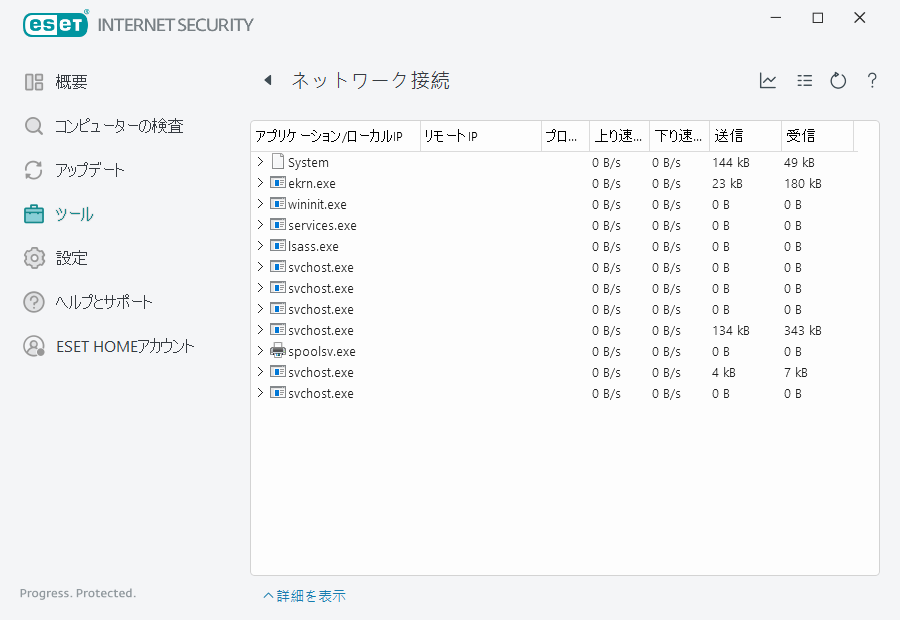This screenshot has height=620, width=900.
Task: Click the 7 kB received value
Action: 796,373
